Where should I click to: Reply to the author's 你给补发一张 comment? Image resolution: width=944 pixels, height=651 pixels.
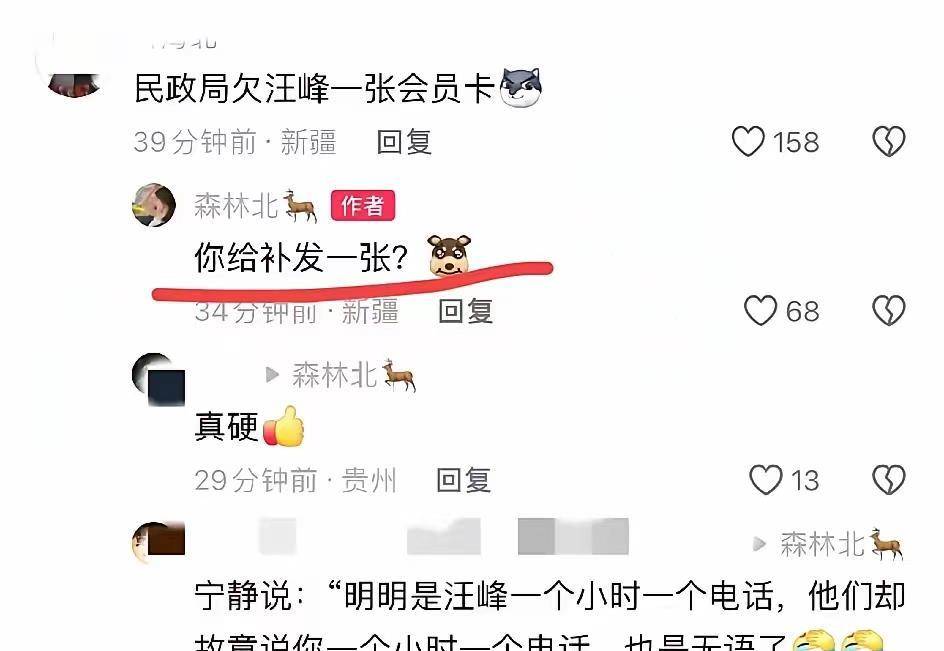(466, 311)
